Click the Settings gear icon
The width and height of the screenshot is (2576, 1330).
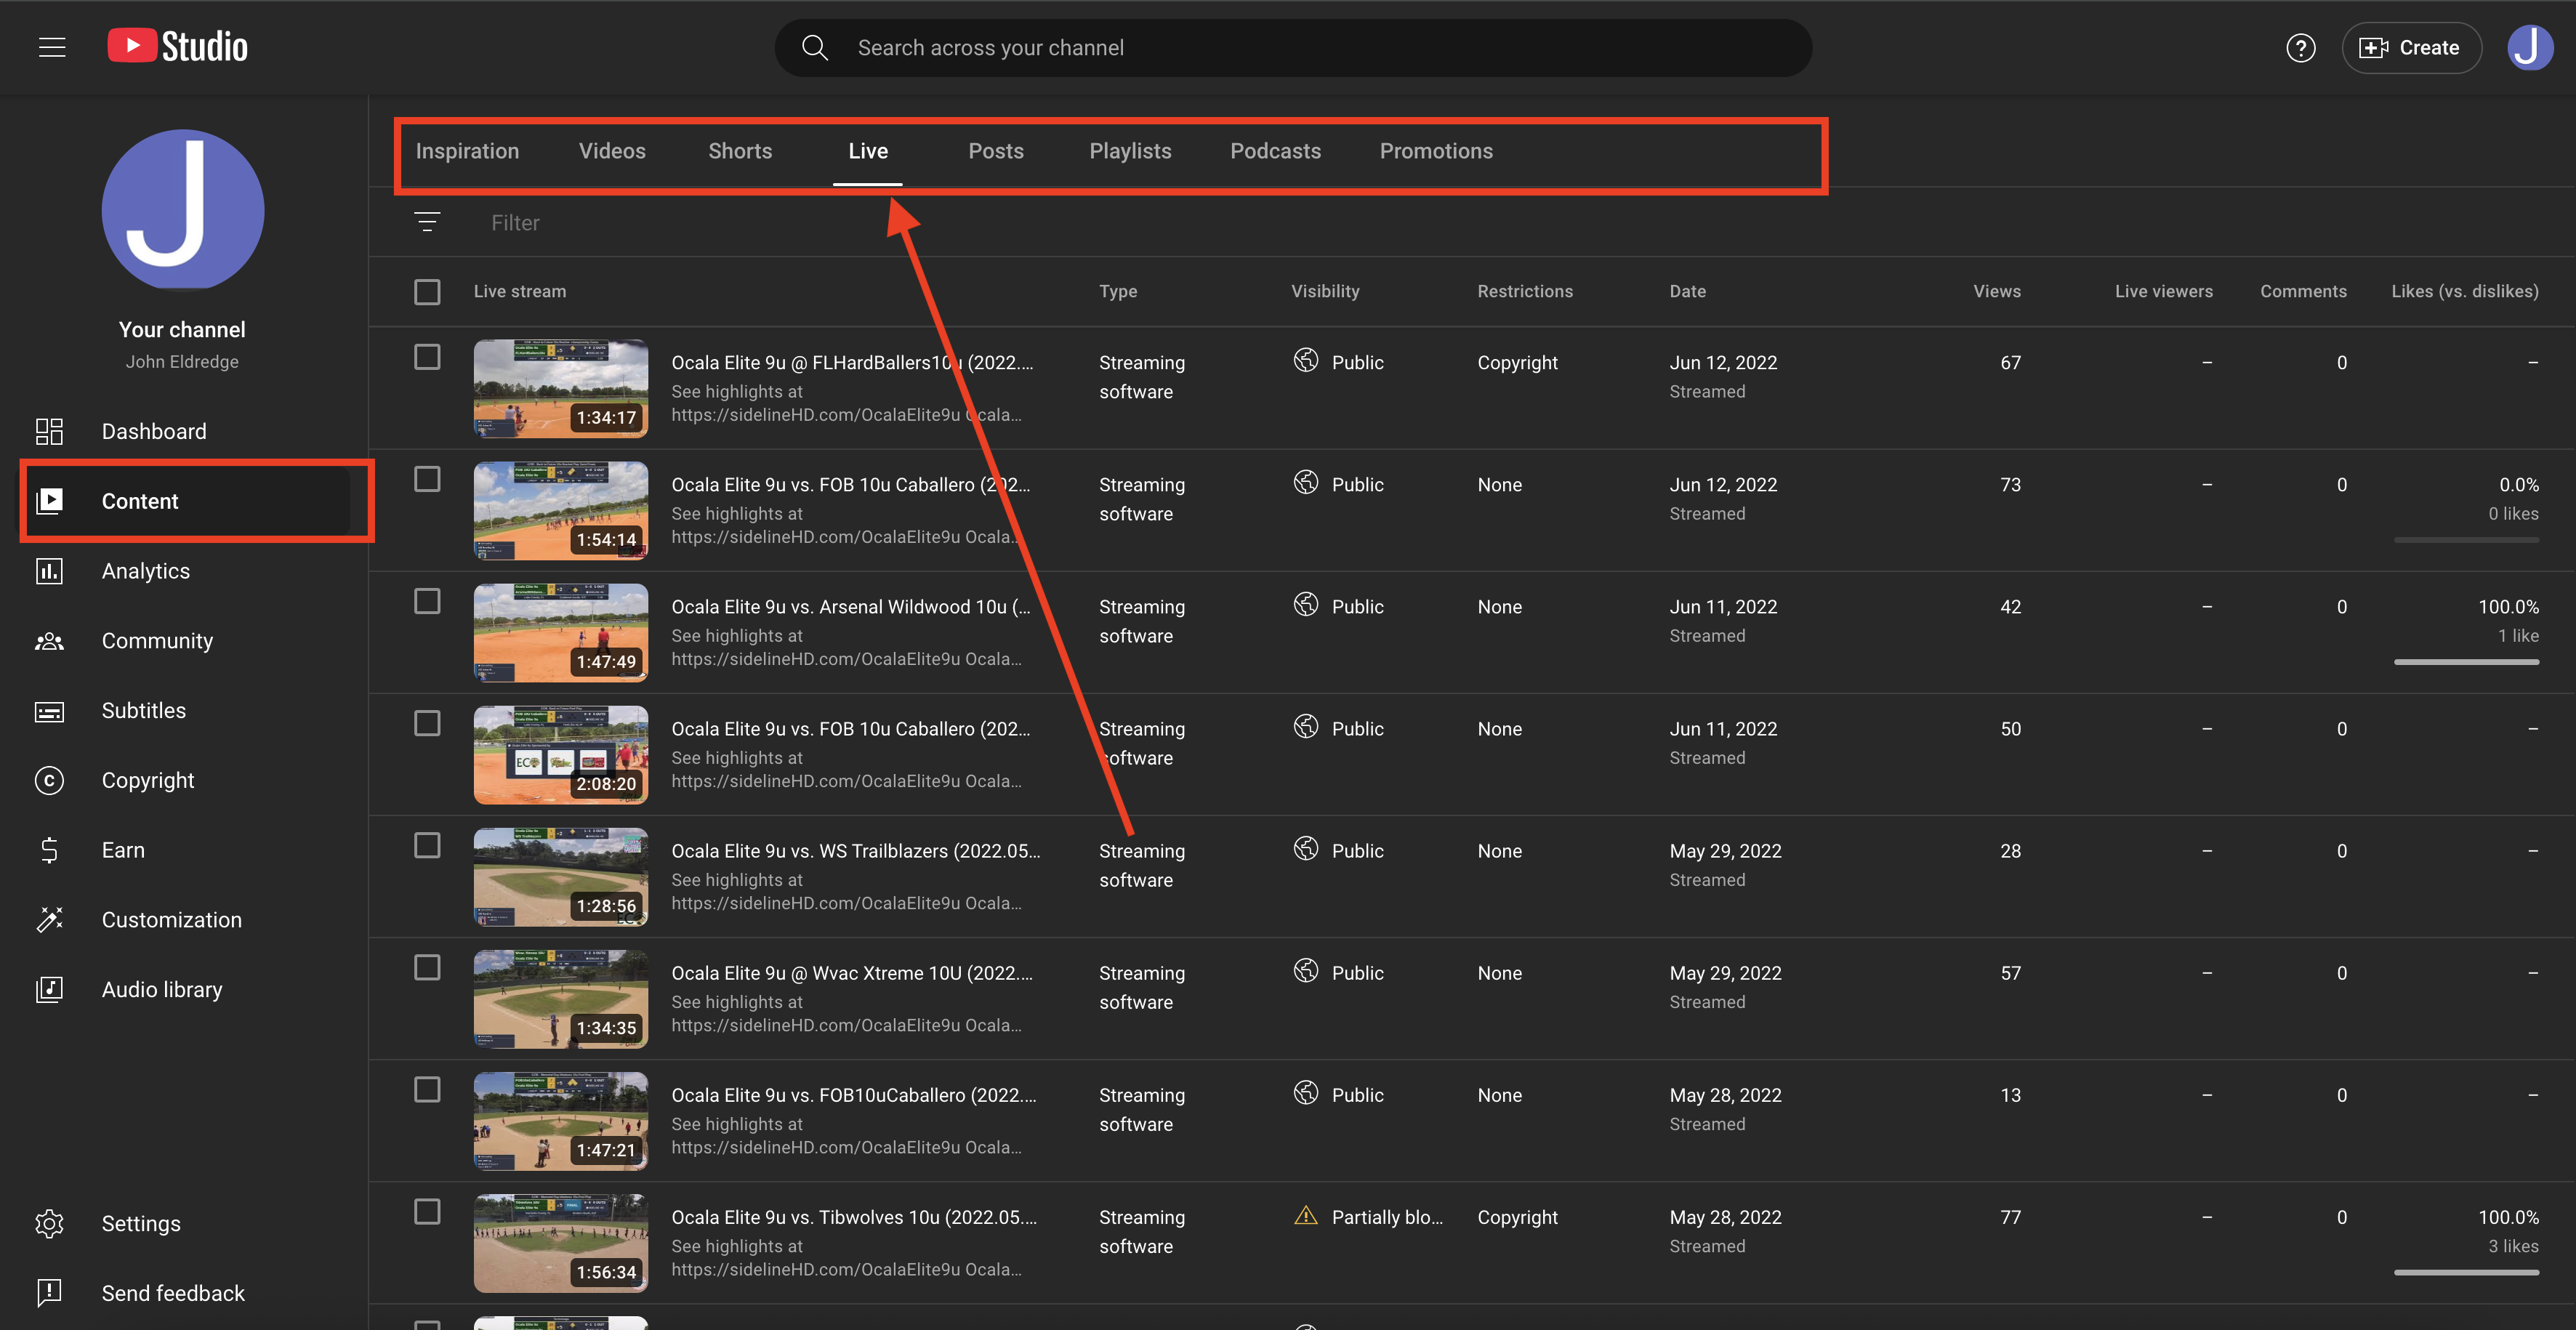49,1223
